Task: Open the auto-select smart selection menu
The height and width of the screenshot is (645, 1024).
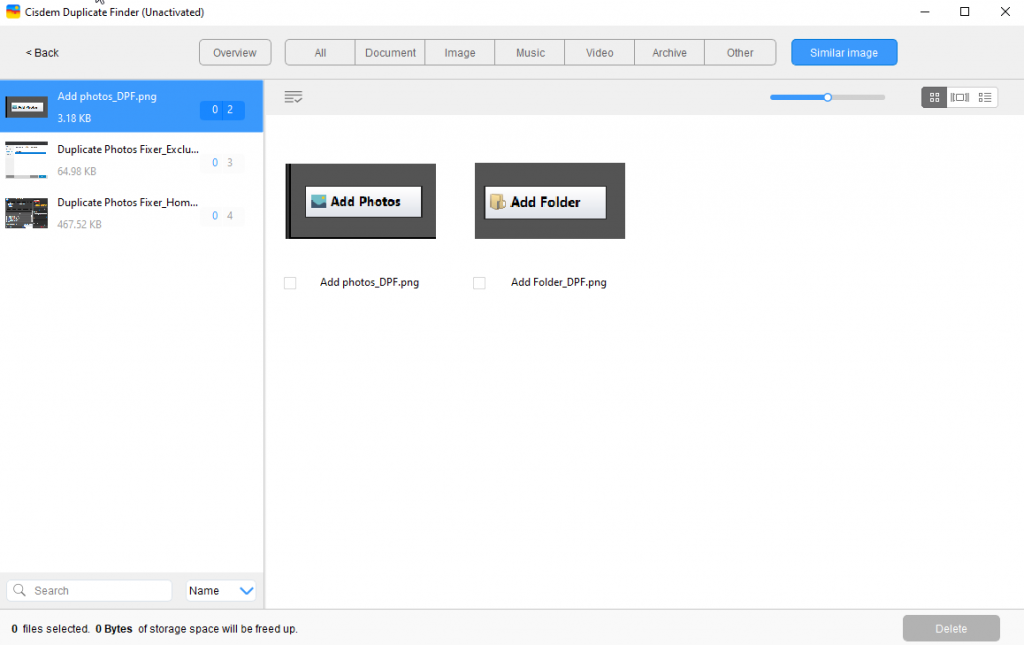Action: pos(293,96)
